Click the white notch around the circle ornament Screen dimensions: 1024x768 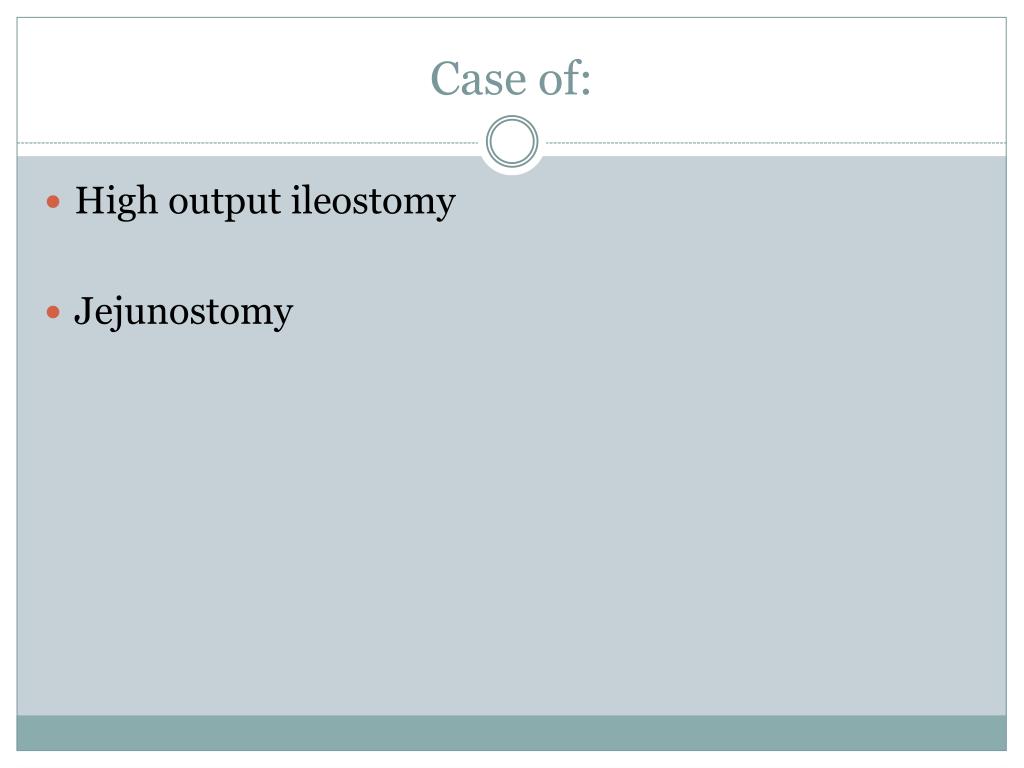tap(512, 170)
